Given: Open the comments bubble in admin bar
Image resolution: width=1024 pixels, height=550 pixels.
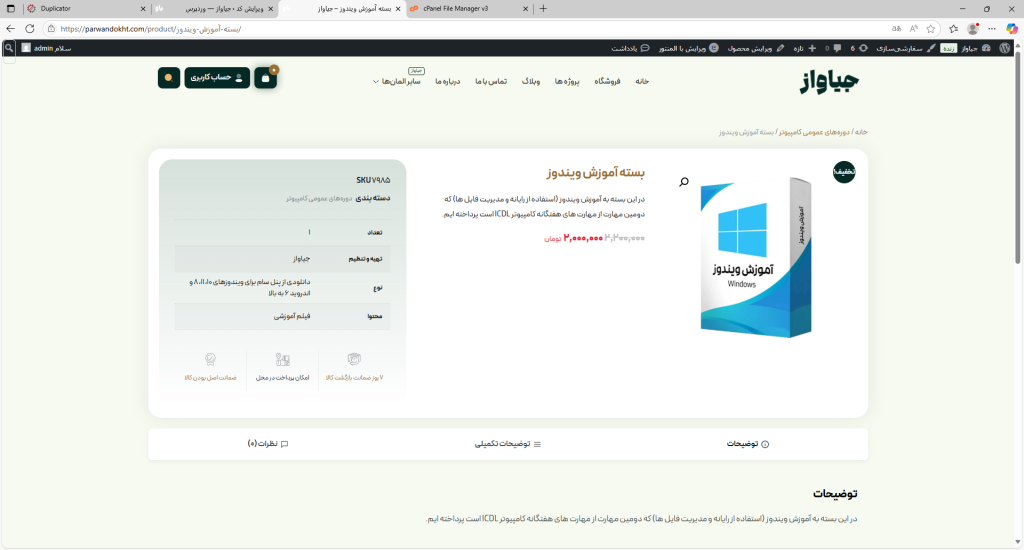Looking at the screenshot, I should [x=838, y=48].
